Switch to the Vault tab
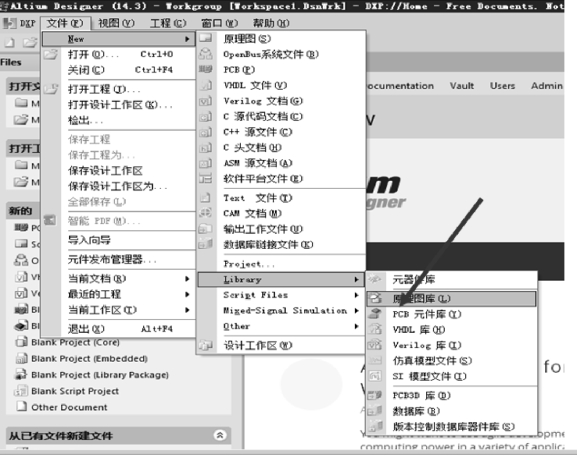The width and height of the screenshot is (577, 456). click(462, 86)
